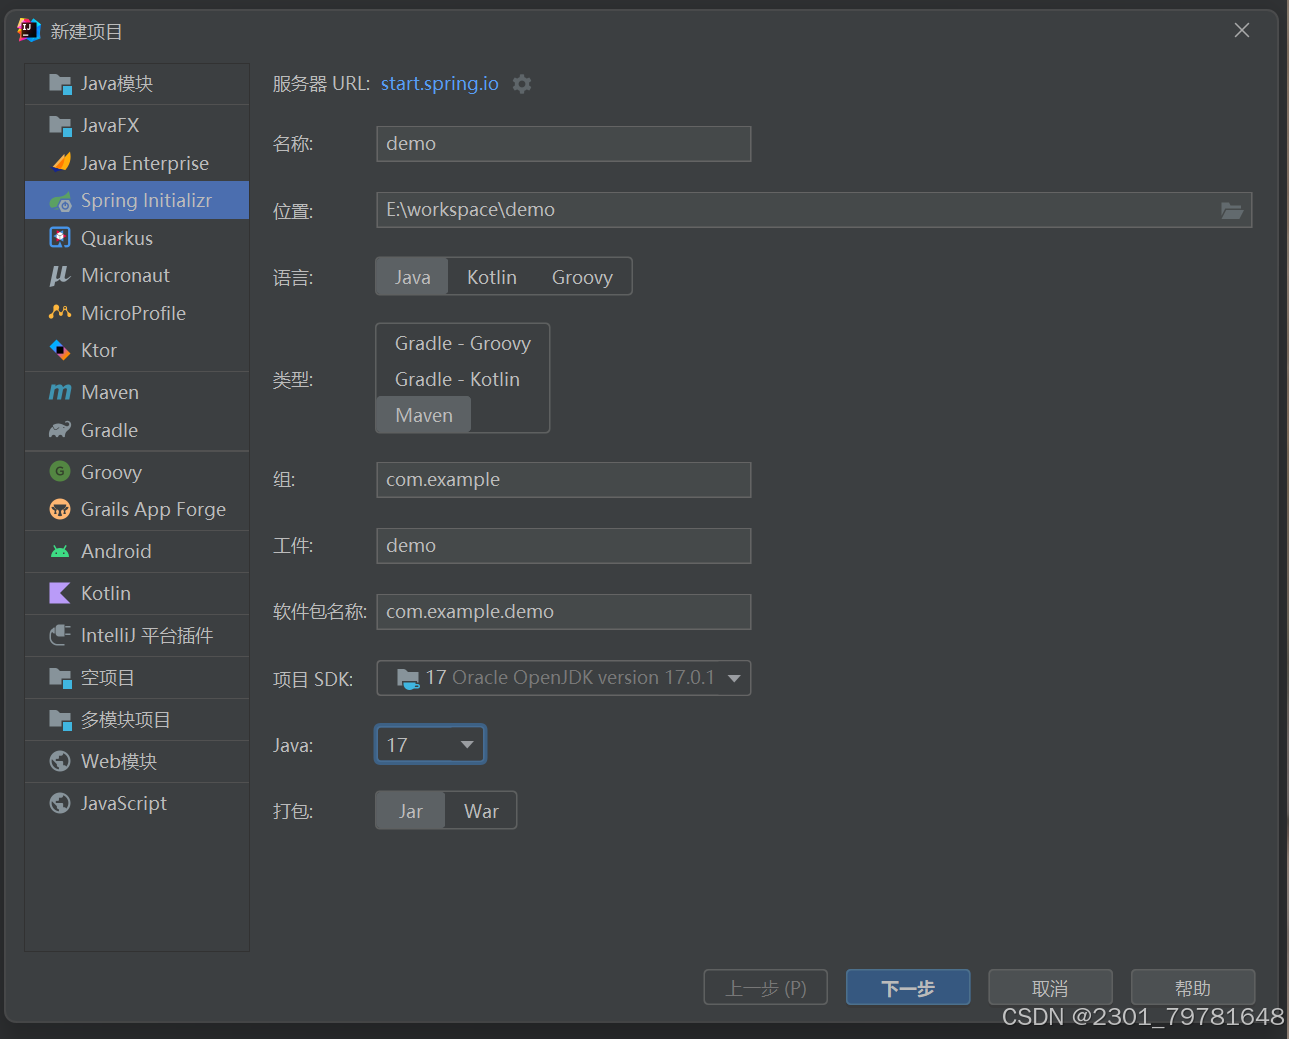Screen dimensions: 1289x1039
Task: Click the Maven m icon
Action: tap(60, 392)
